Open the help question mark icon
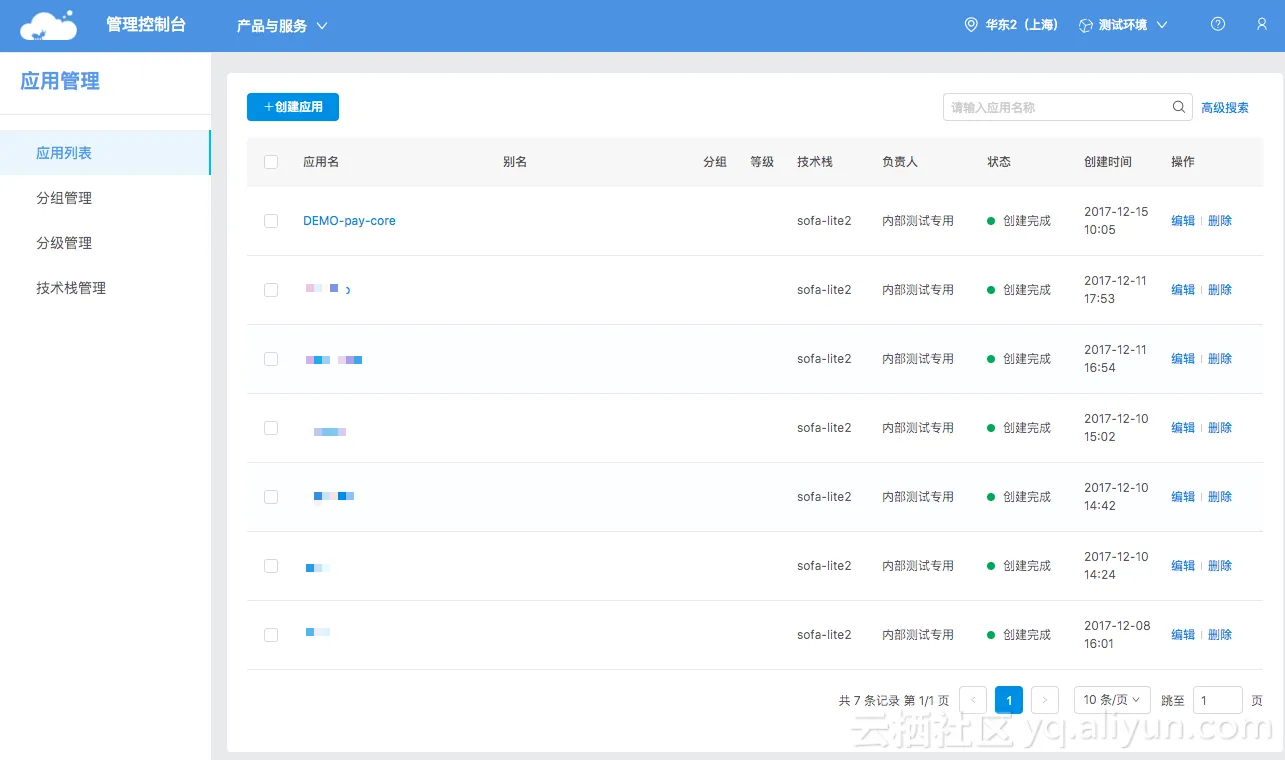Viewport: 1285px width, 760px height. point(1218,25)
